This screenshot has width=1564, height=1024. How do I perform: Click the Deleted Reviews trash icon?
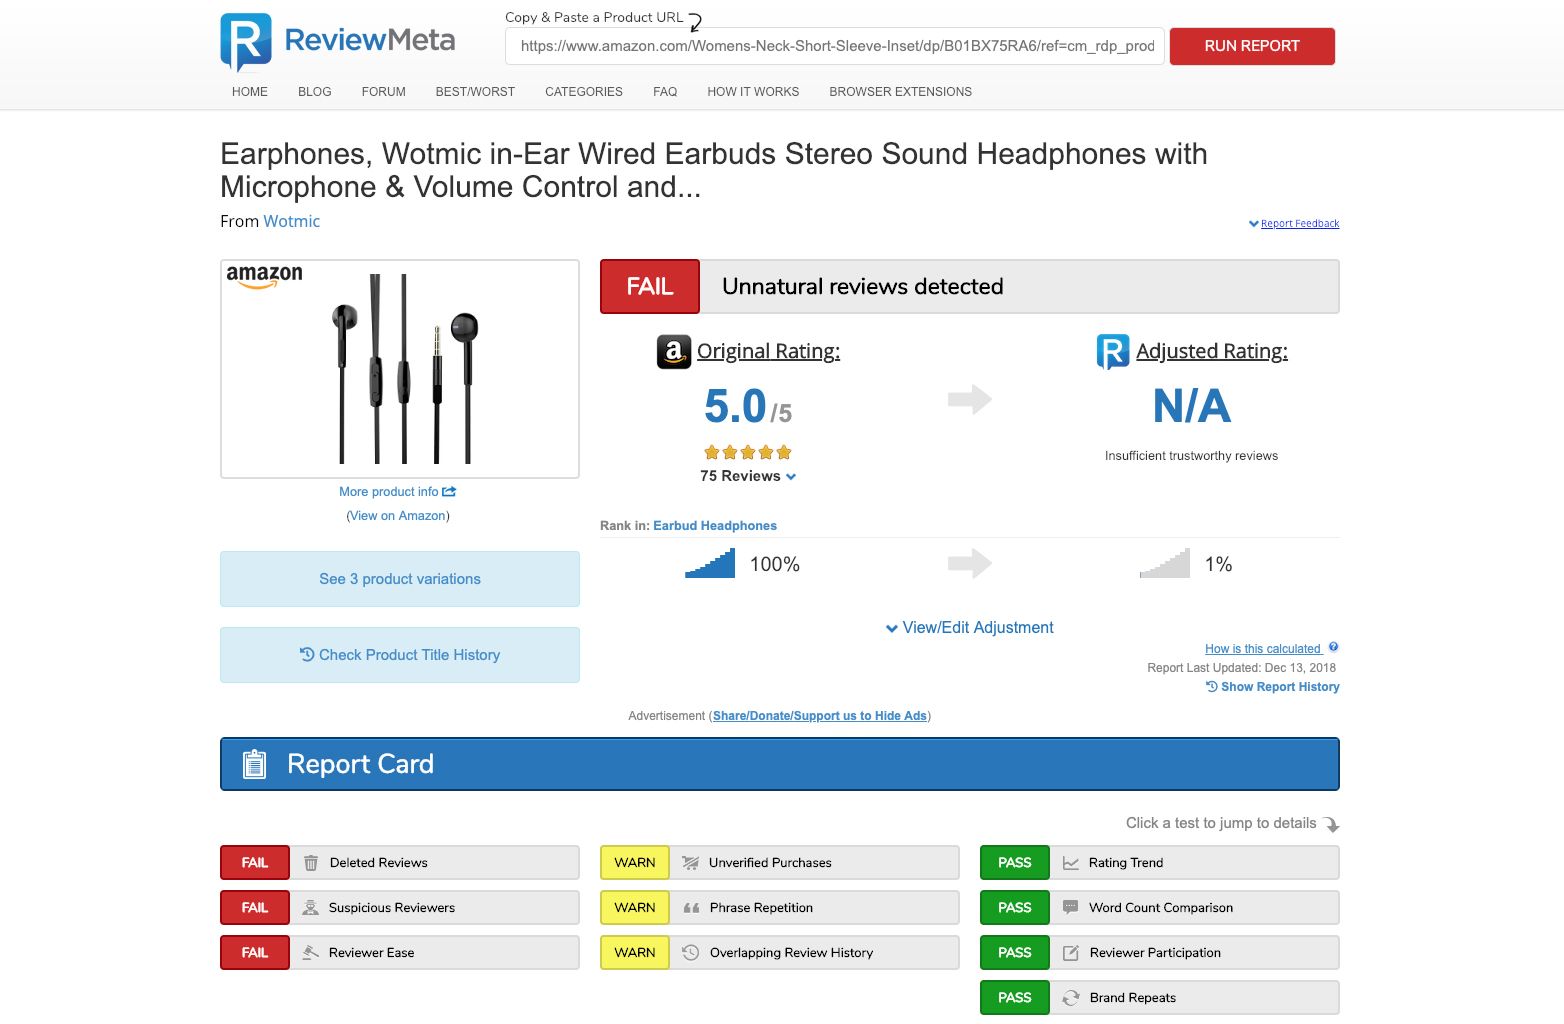click(x=311, y=863)
